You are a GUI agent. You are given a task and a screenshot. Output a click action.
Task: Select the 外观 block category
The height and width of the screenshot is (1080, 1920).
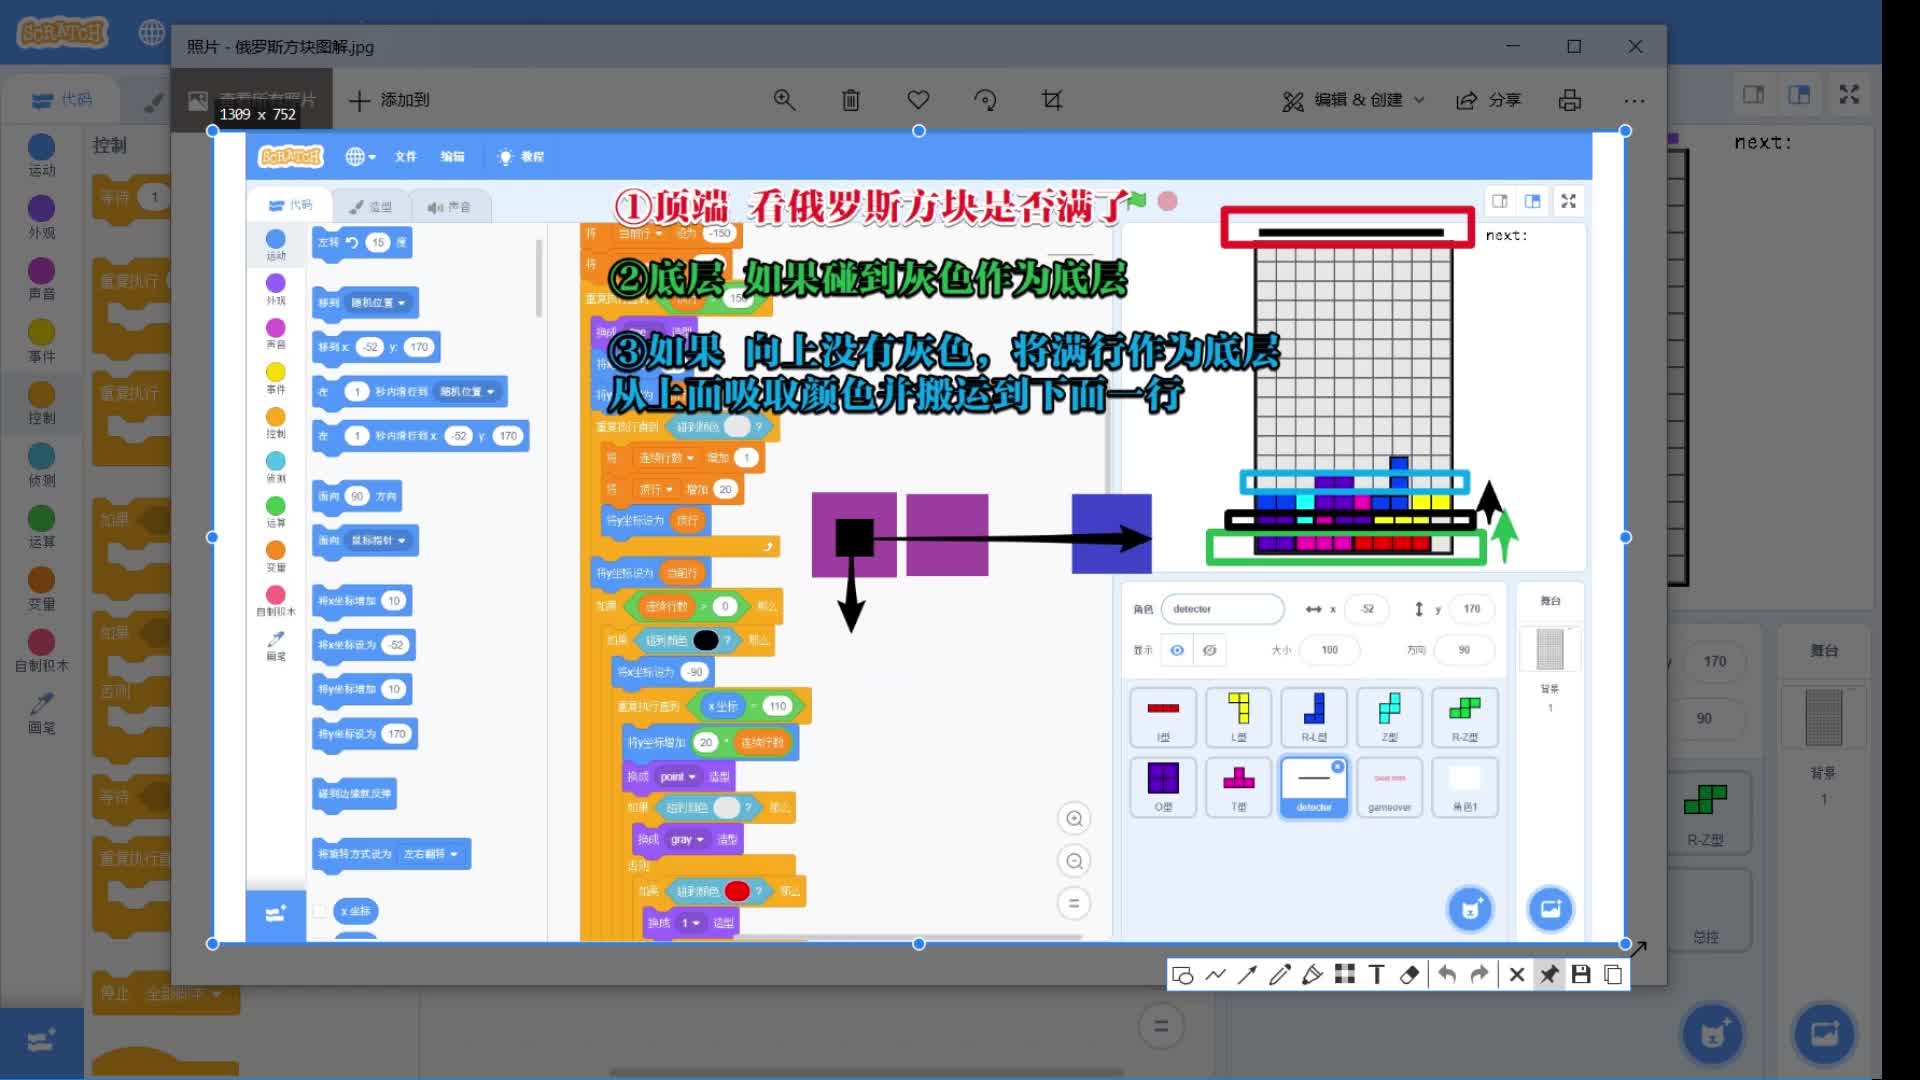pos(41,218)
